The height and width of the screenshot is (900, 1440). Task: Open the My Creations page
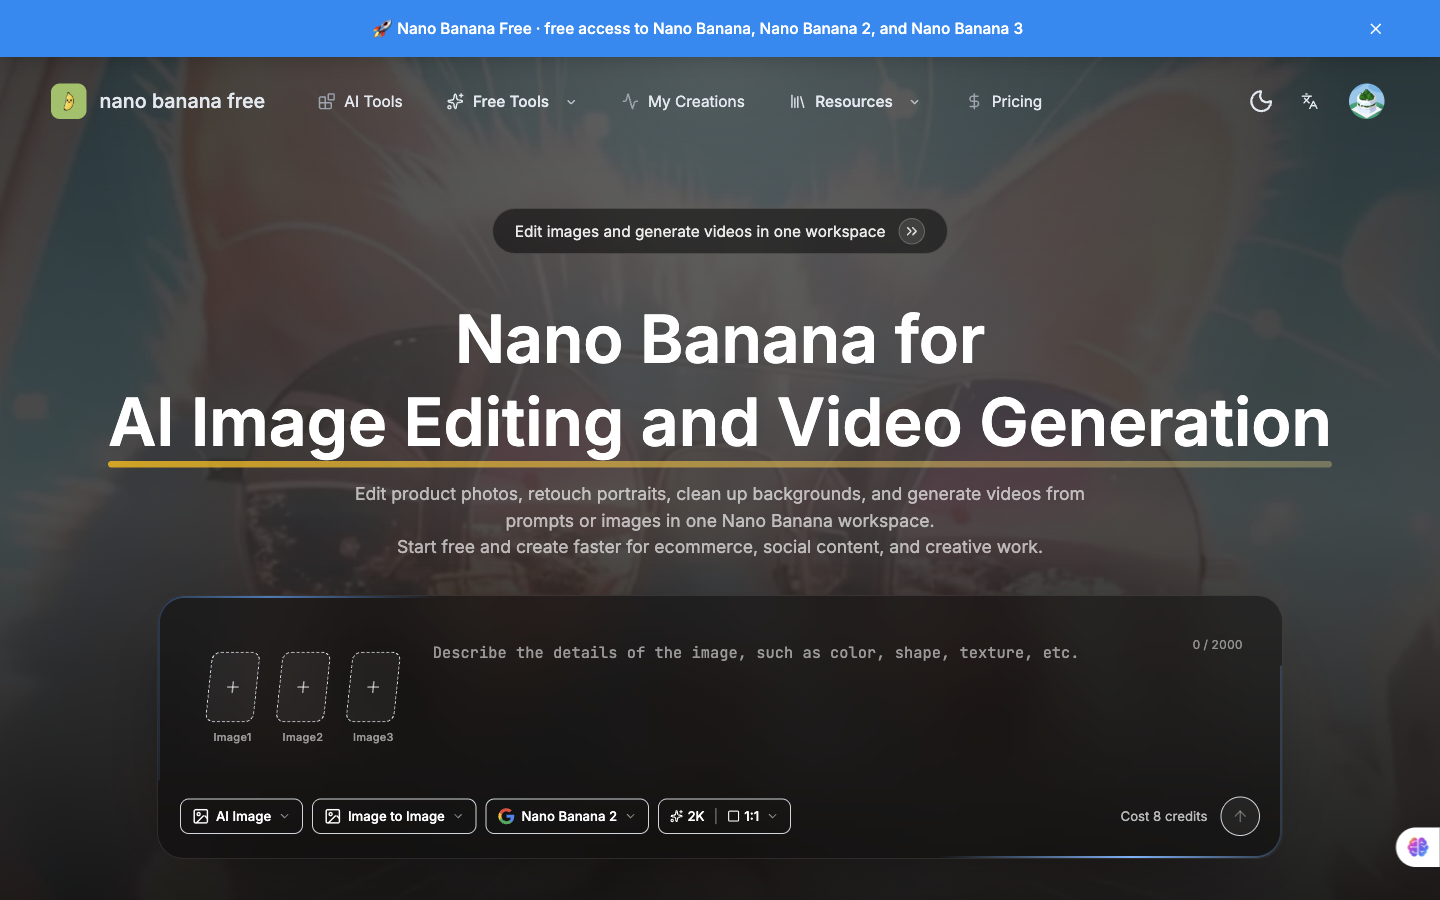pyautogui.click(x=683, y=101)
